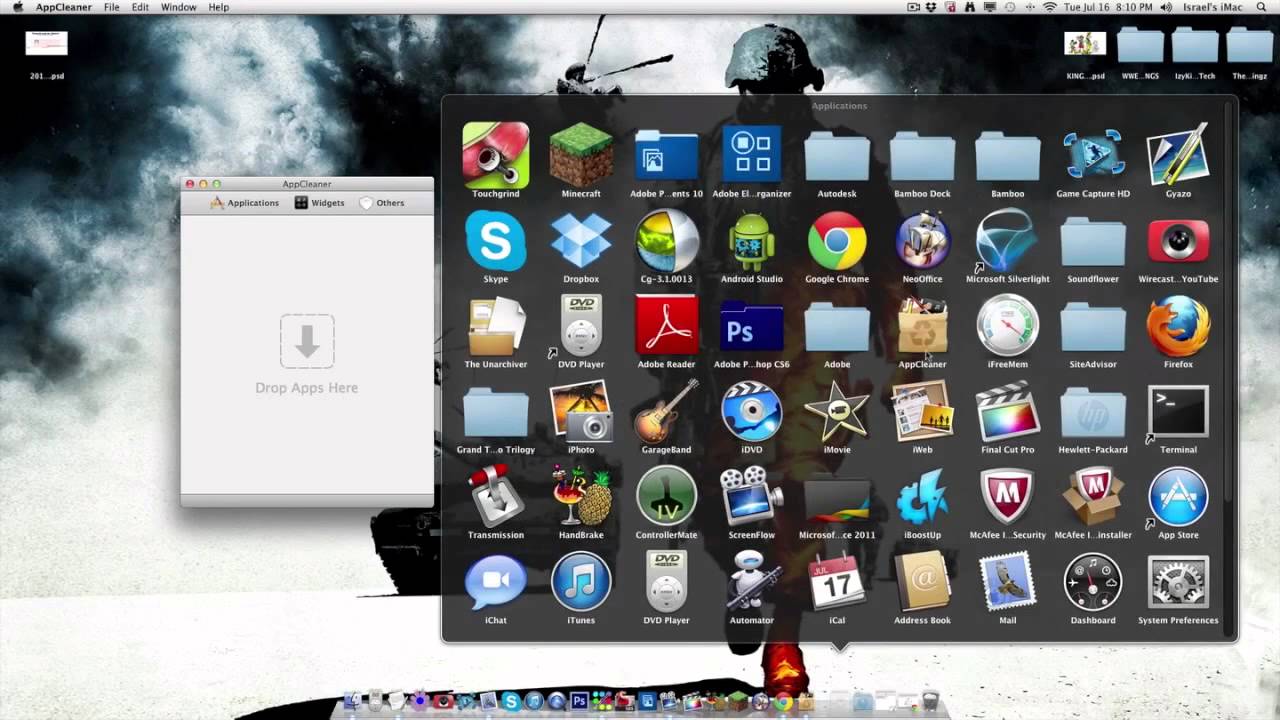Open the Autodesk folder

[837, 157]
